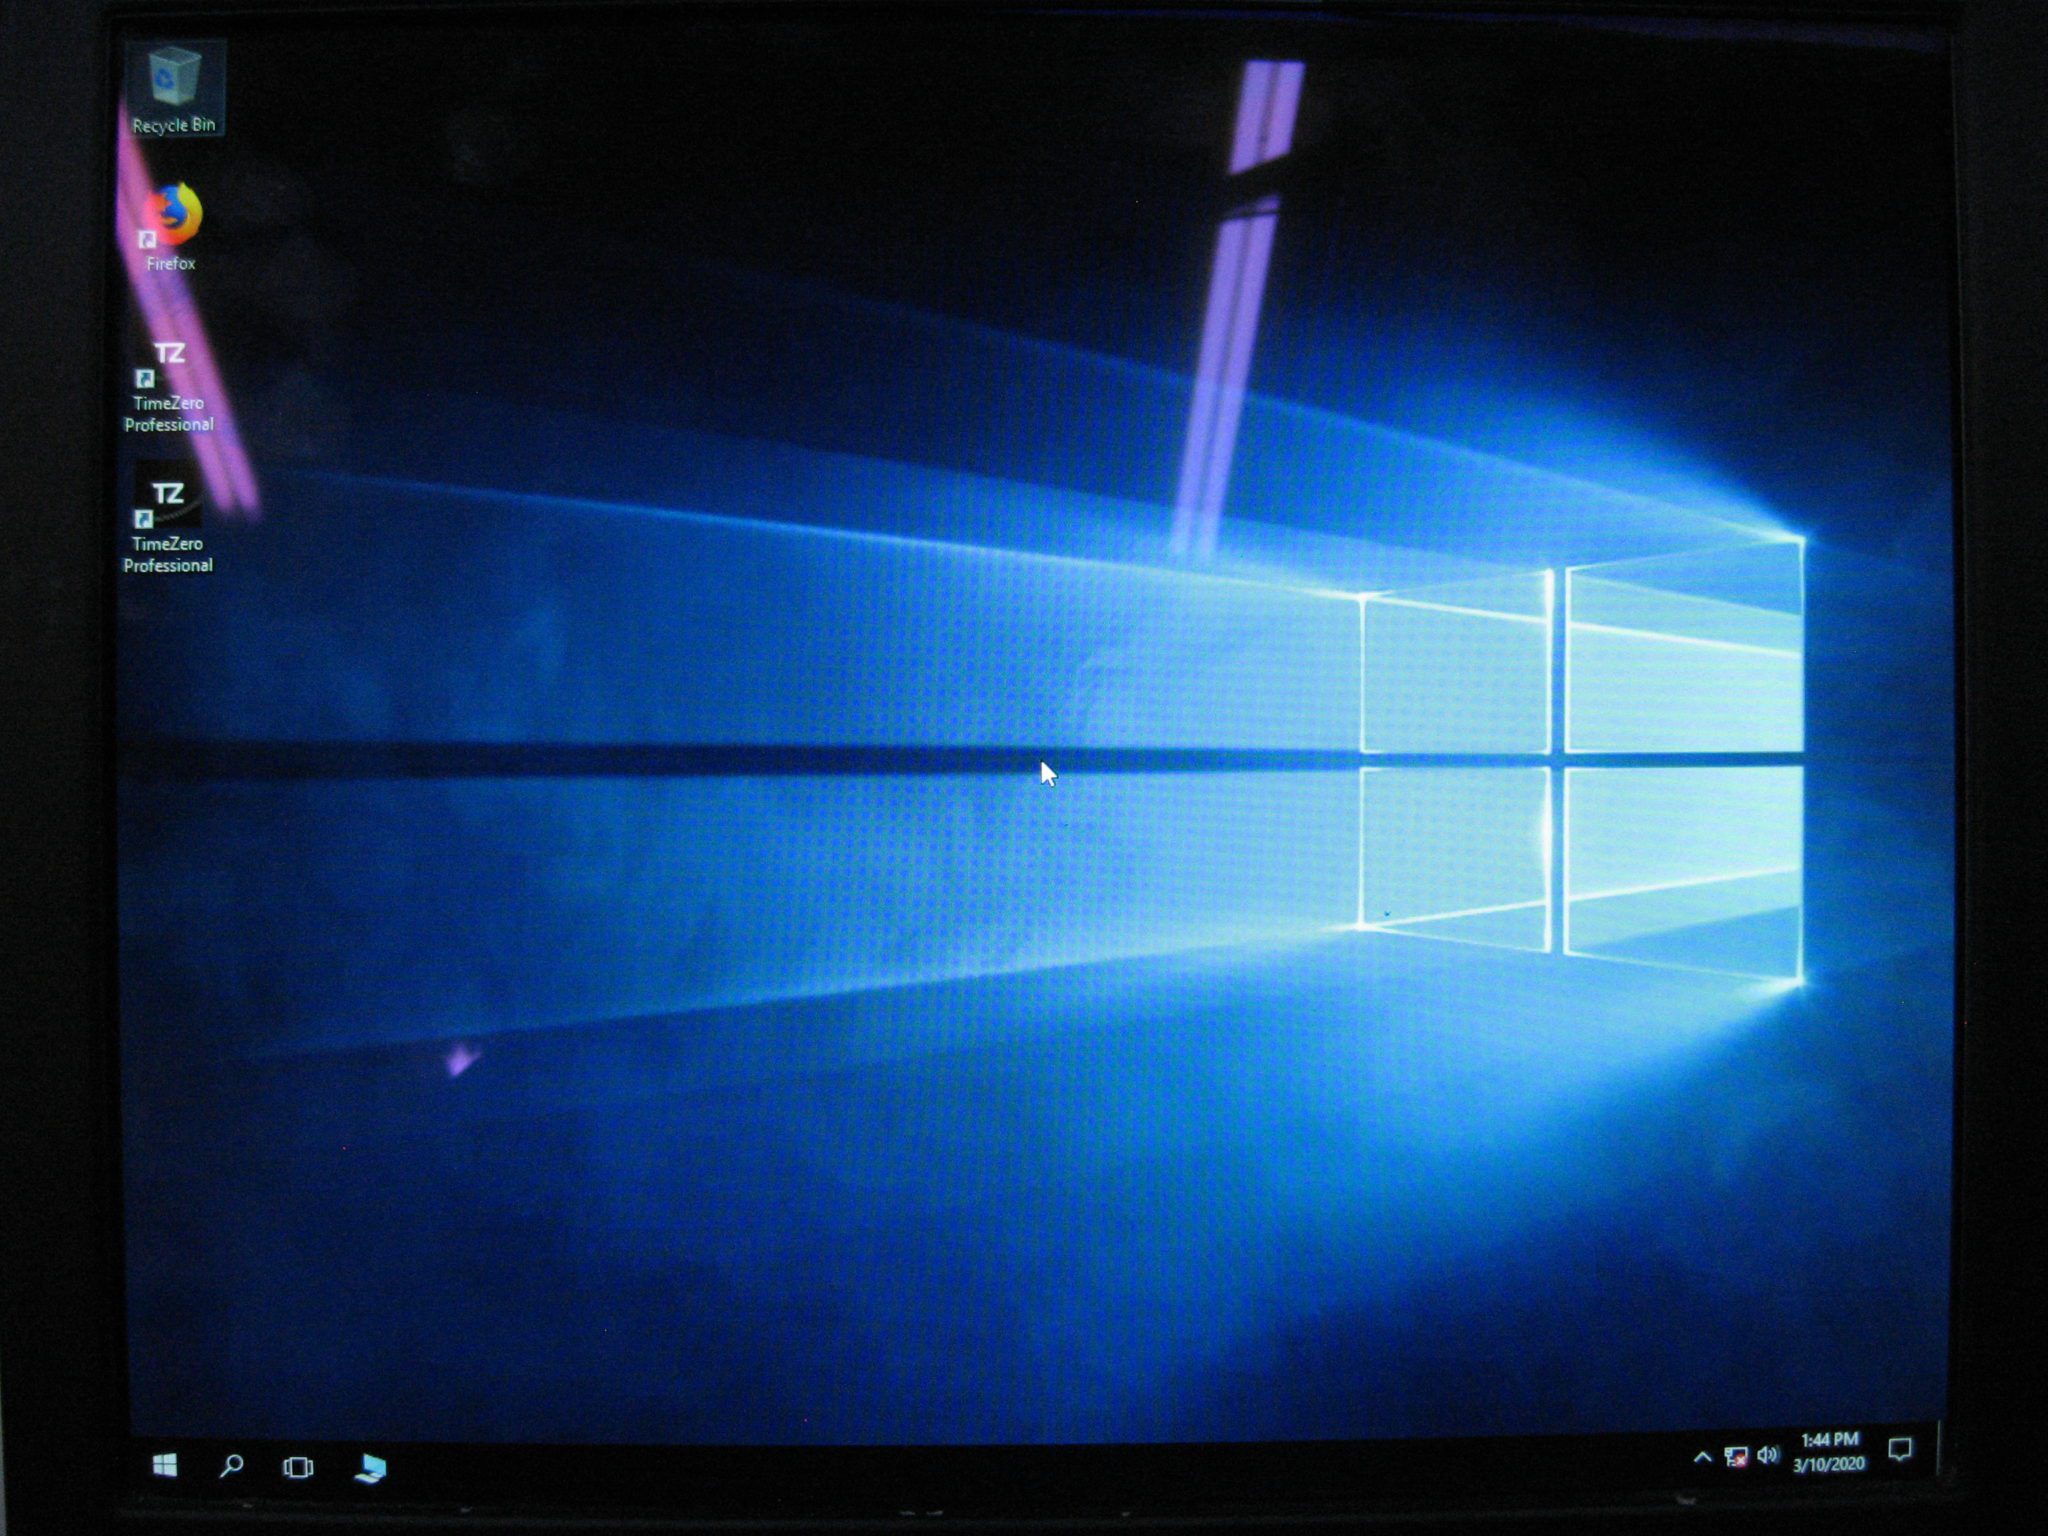This screenshot has height=1536, width=2048.
Task: Click lower TimeZero Professional text label
Action: [167, 555]
